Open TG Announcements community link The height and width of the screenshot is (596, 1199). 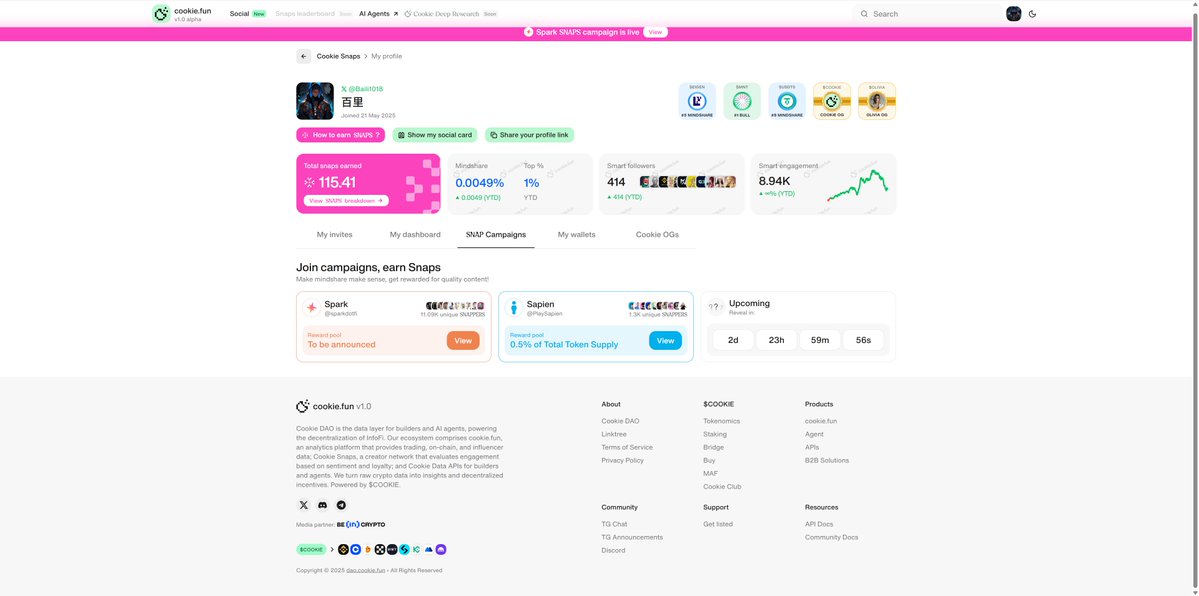(x=632, y=537)
